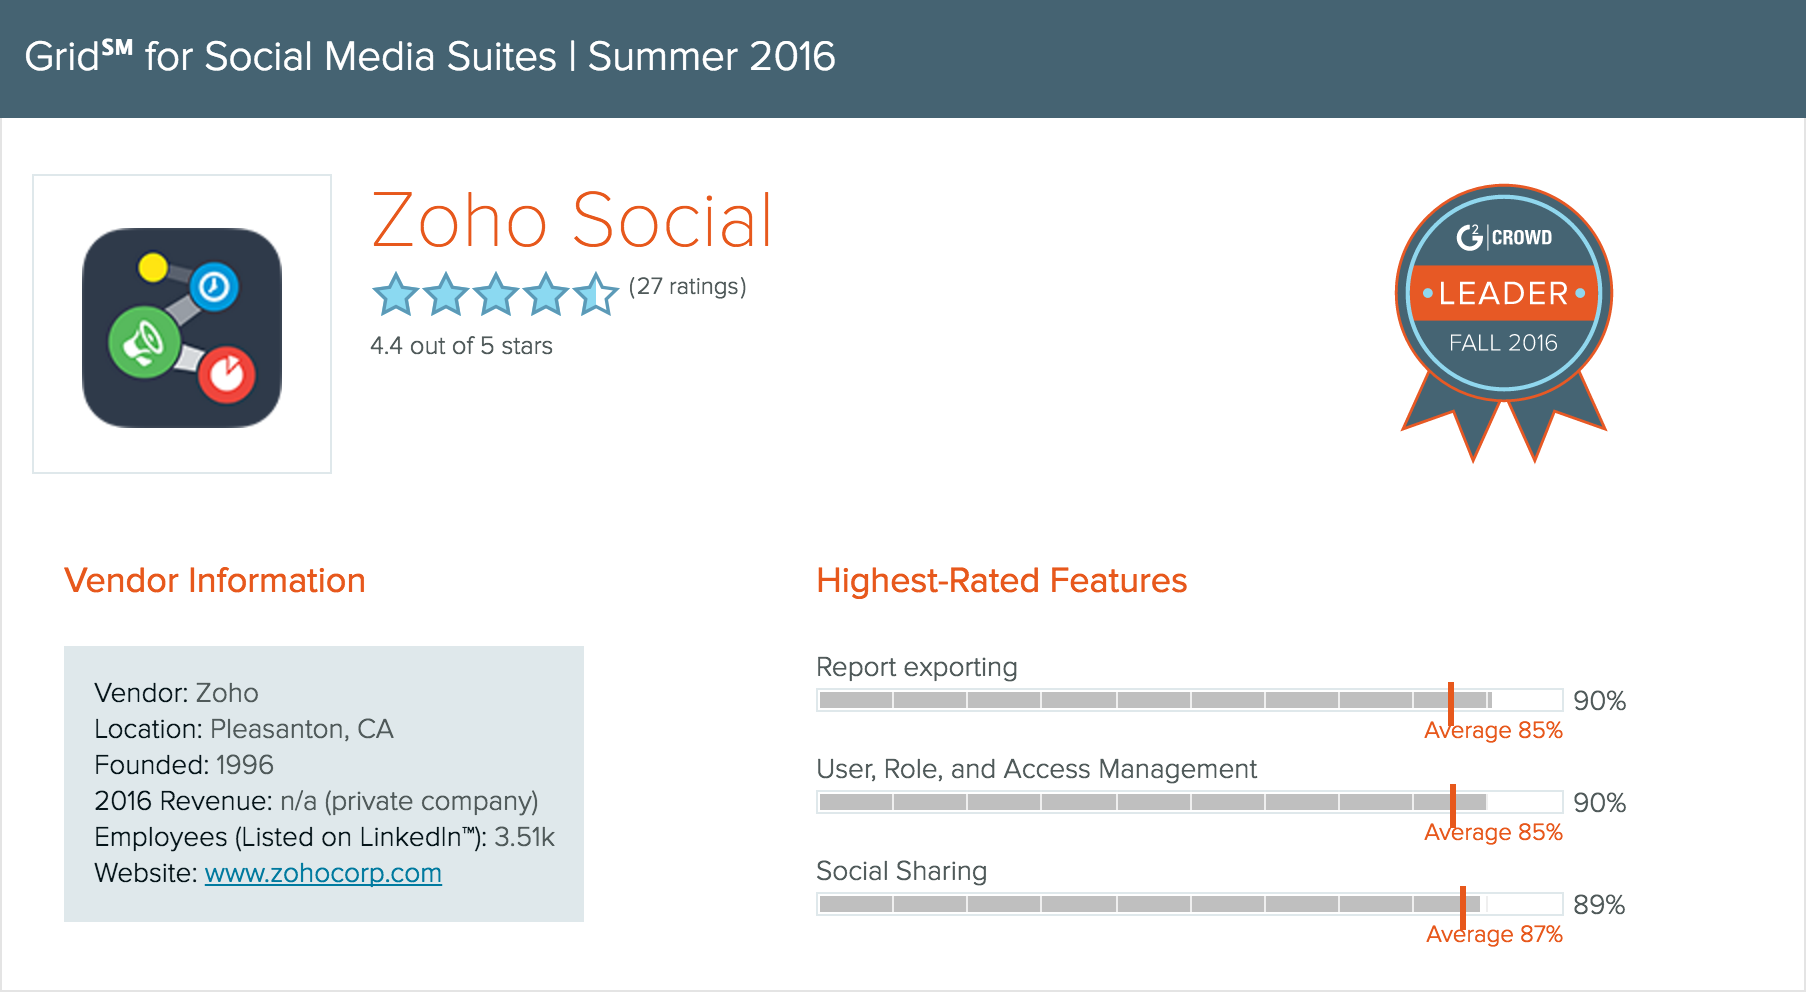Viewport: 1806px width, 992px height.
Task: Click the 4.4 out of 5 stars text
Action: [x=461, y=346]
